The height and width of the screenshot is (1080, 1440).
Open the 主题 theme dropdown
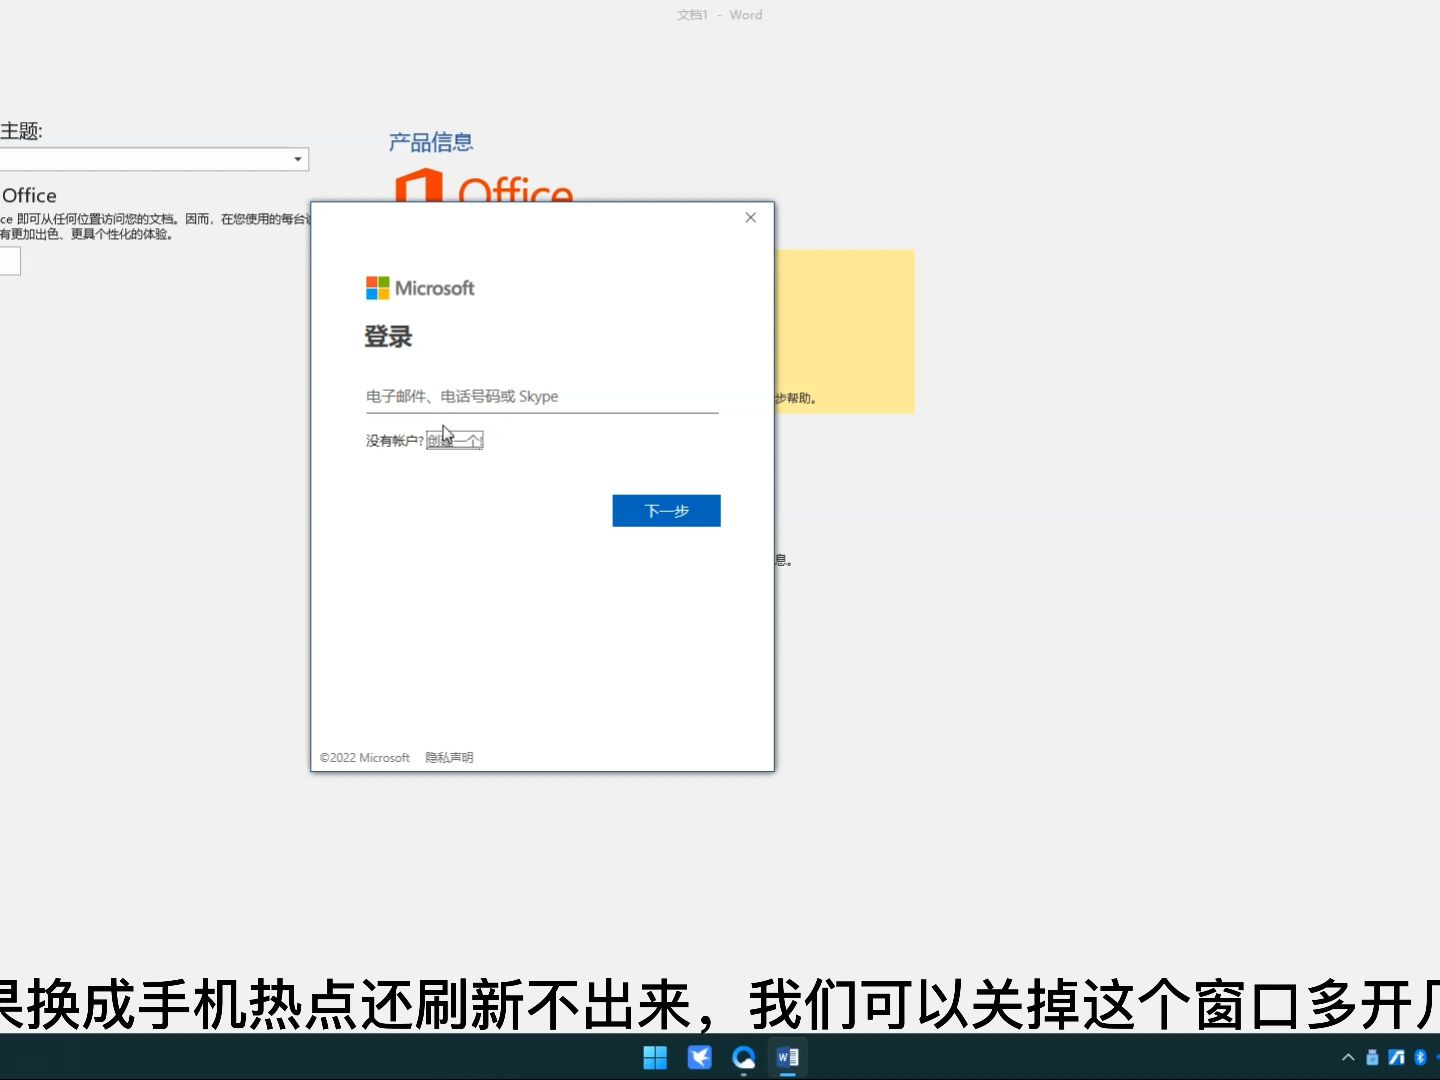tap(297, 159)
